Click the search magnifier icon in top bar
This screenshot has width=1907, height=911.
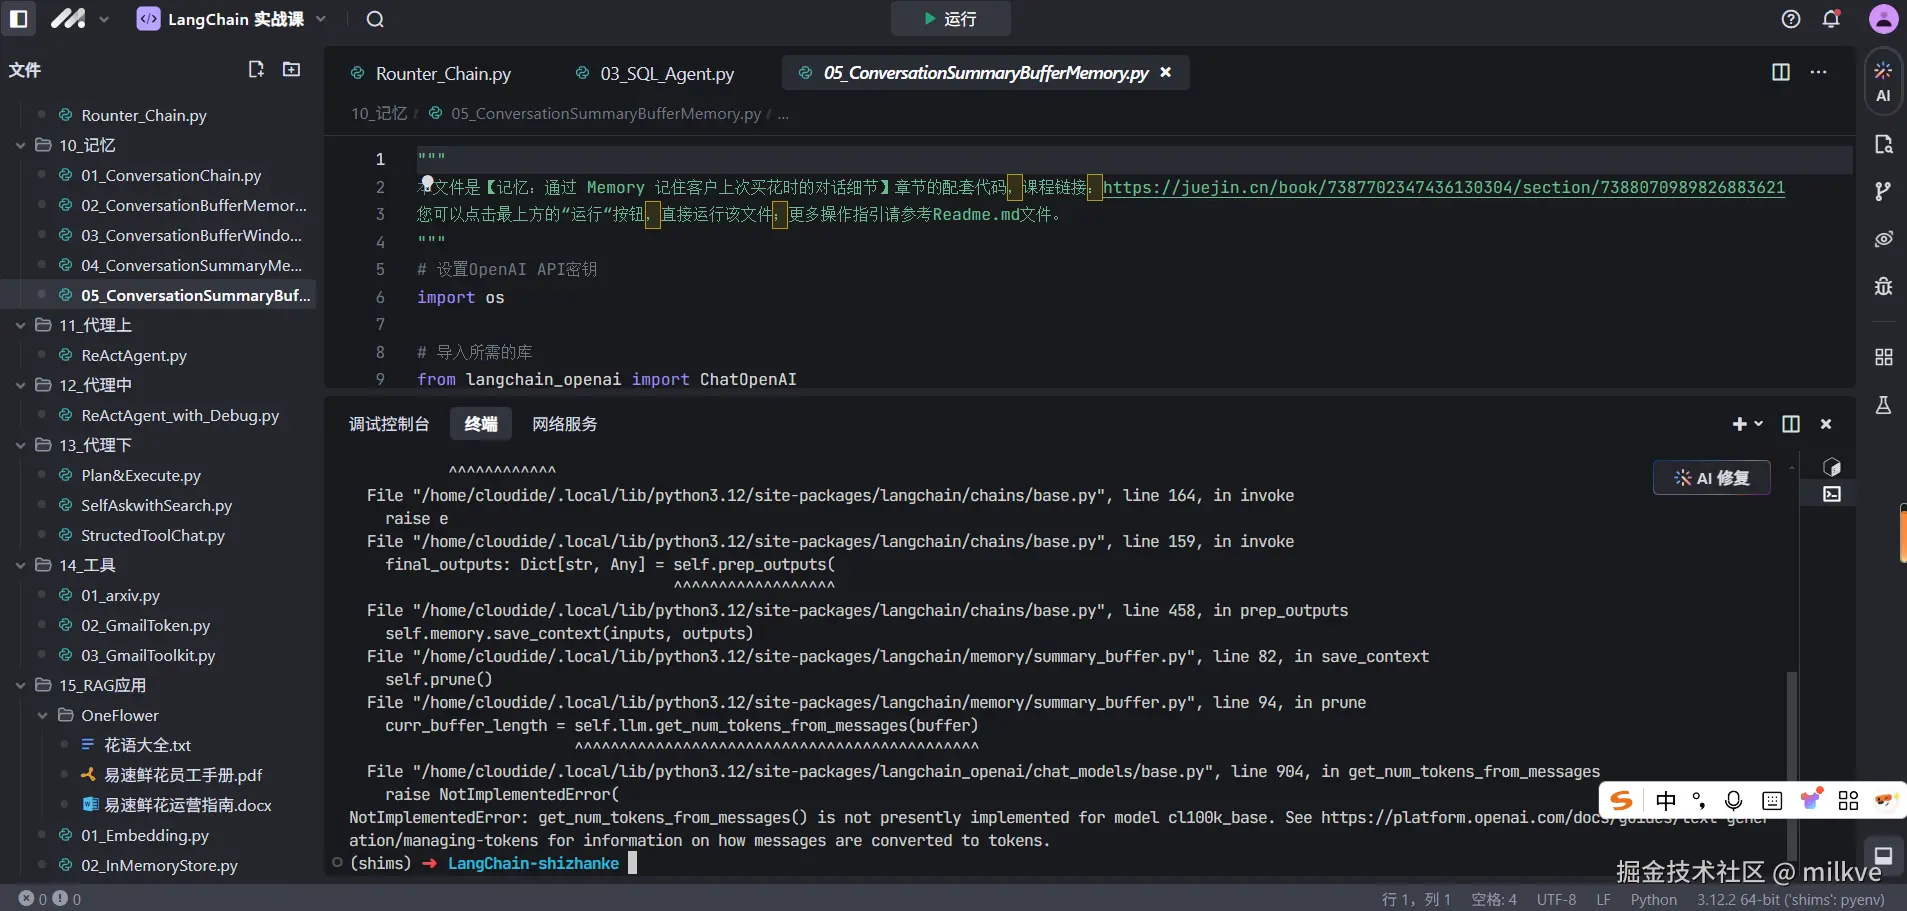(375, 19)
